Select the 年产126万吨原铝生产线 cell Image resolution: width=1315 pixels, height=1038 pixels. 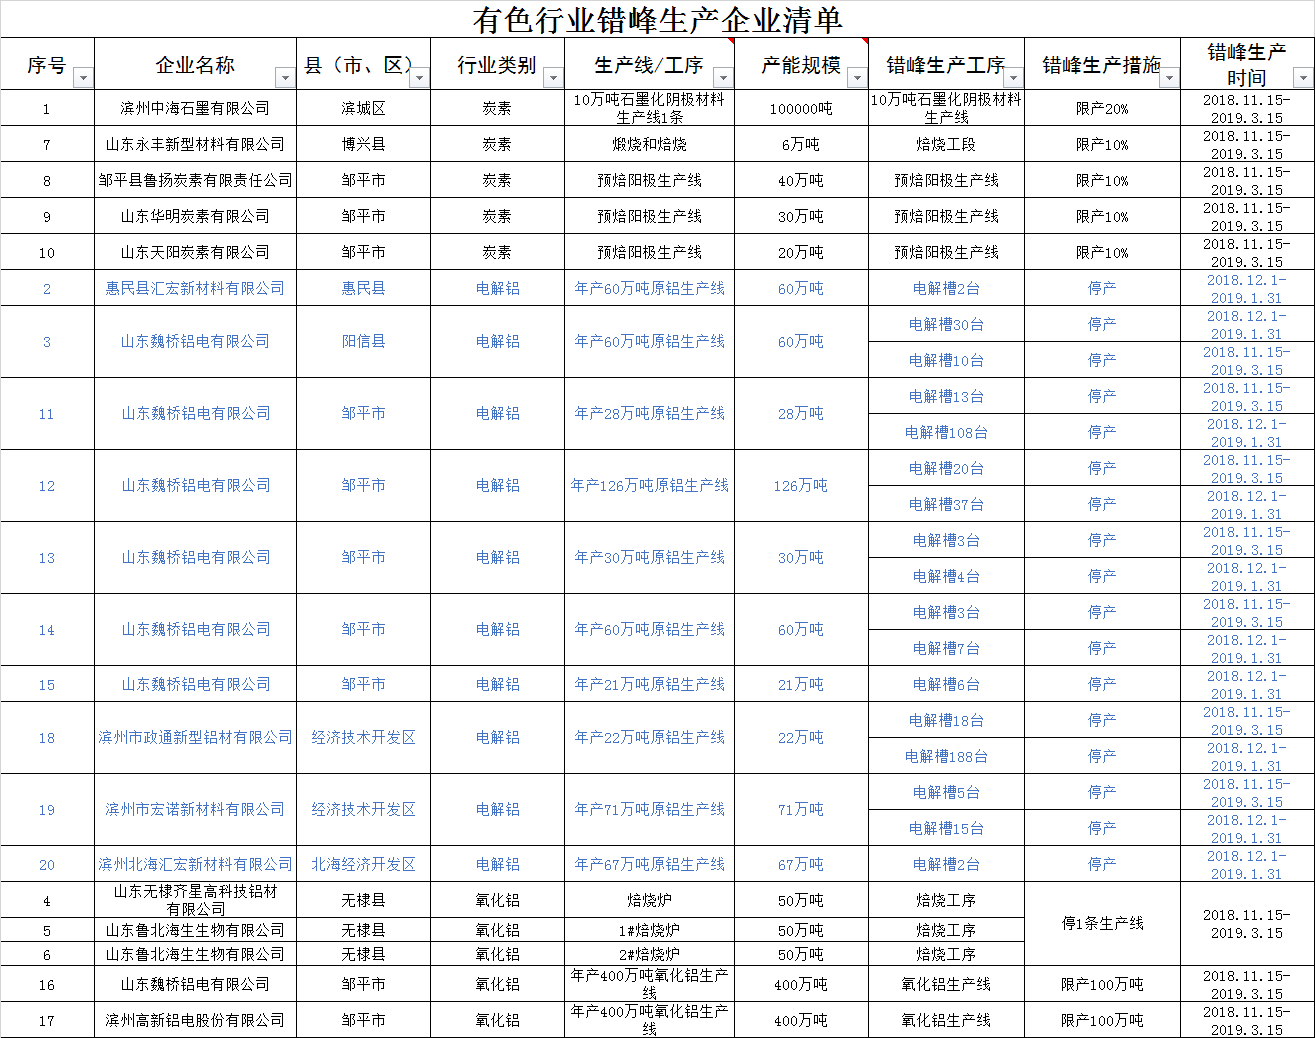coord(649,485)
